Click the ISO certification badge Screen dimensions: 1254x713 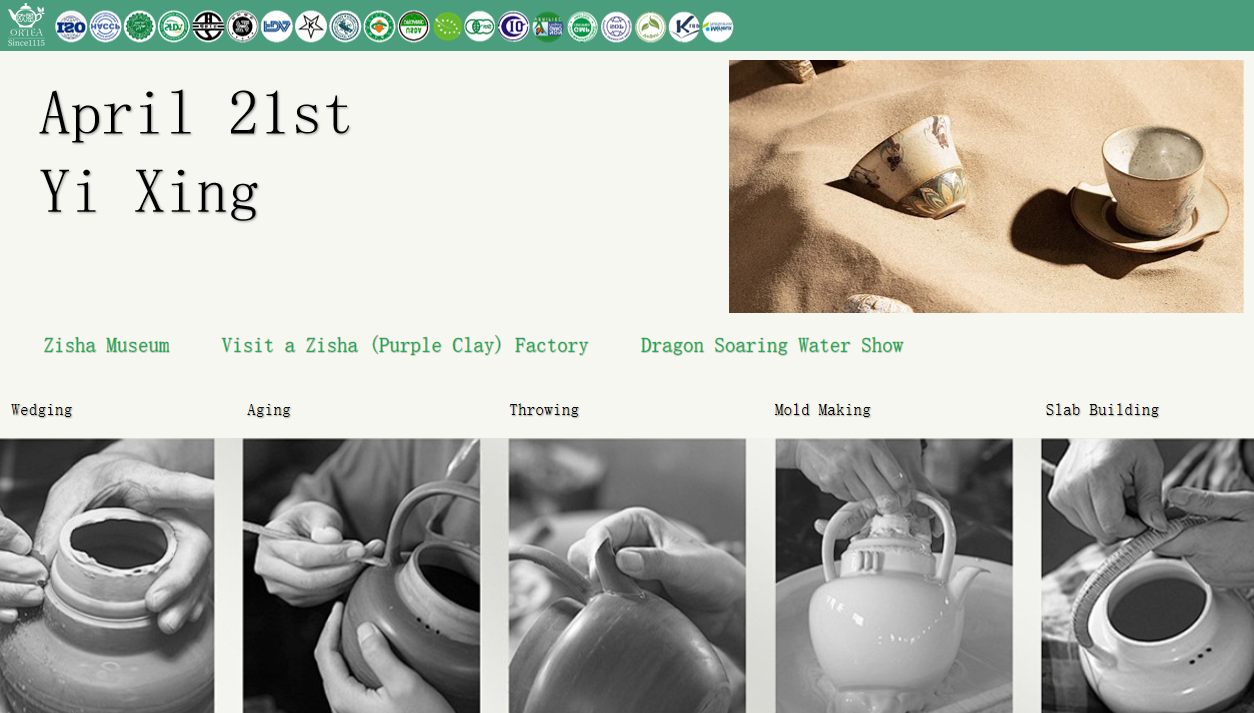click(71, 26)
